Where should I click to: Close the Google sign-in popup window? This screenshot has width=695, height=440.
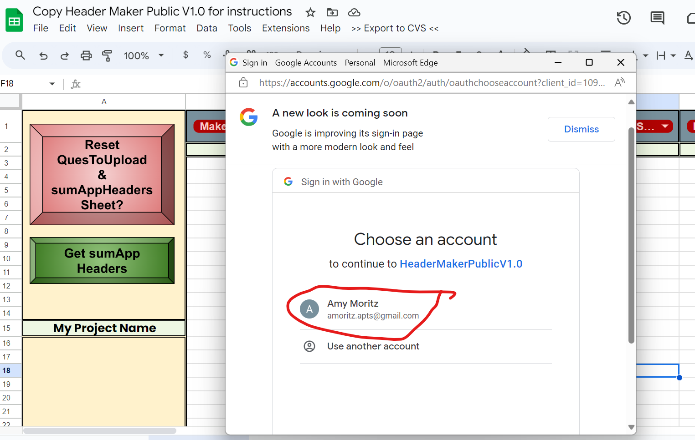(x=621, y=62)
